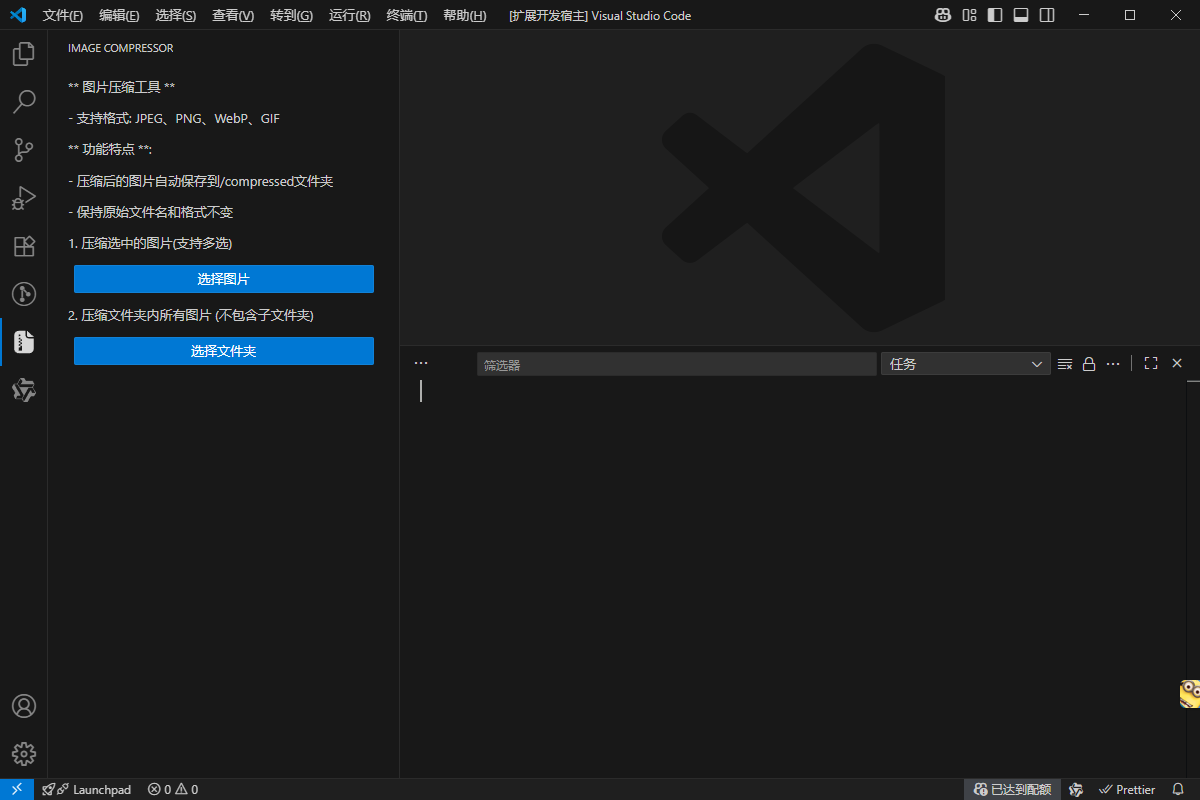Open the Customize Layout control

[969, 15]
